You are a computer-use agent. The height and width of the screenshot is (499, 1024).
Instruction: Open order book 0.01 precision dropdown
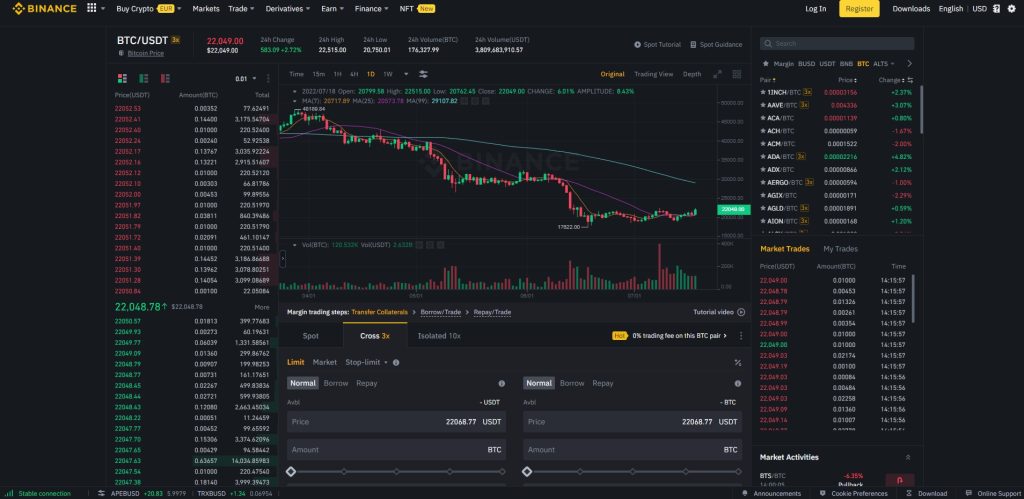click(x=245, y=78)
